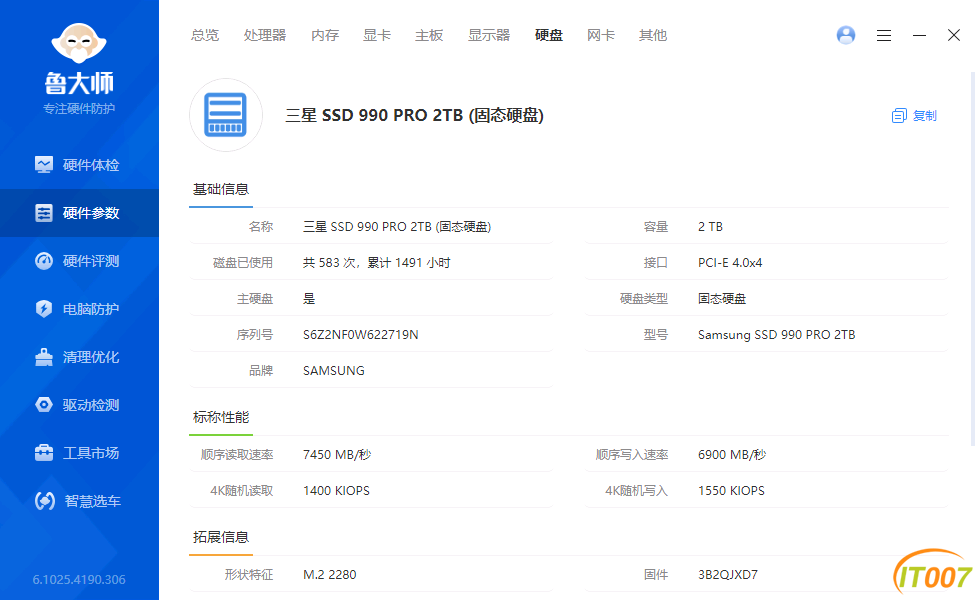Open 硬件评测 benchmark gauge icon
This screenshot has height=600, width=978.
(44, 261)
